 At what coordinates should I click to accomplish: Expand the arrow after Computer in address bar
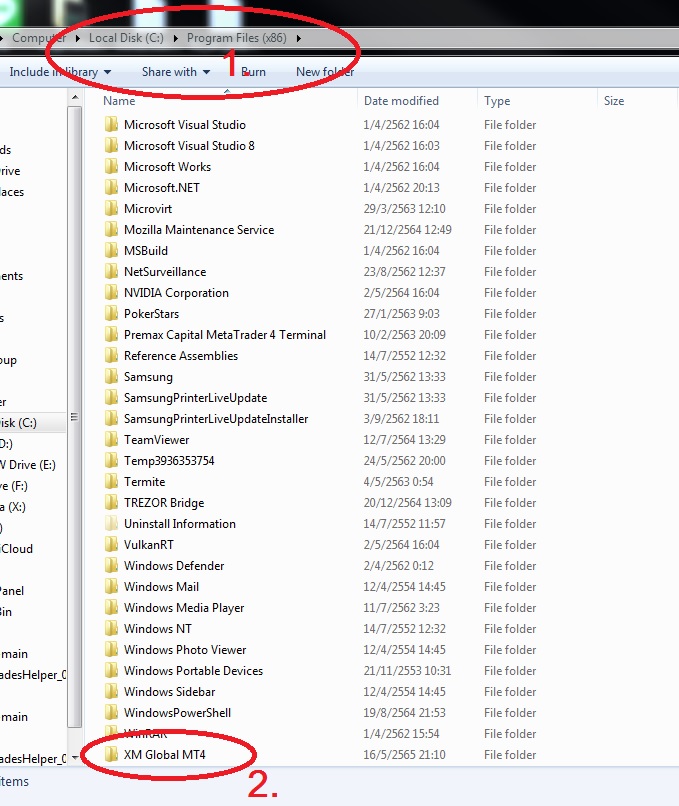click(77, 39)
